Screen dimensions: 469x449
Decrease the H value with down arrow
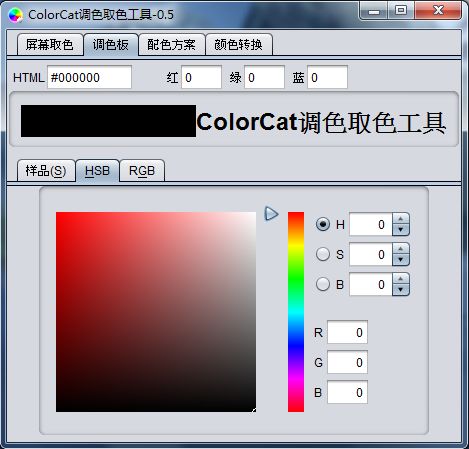pos(401,230)
